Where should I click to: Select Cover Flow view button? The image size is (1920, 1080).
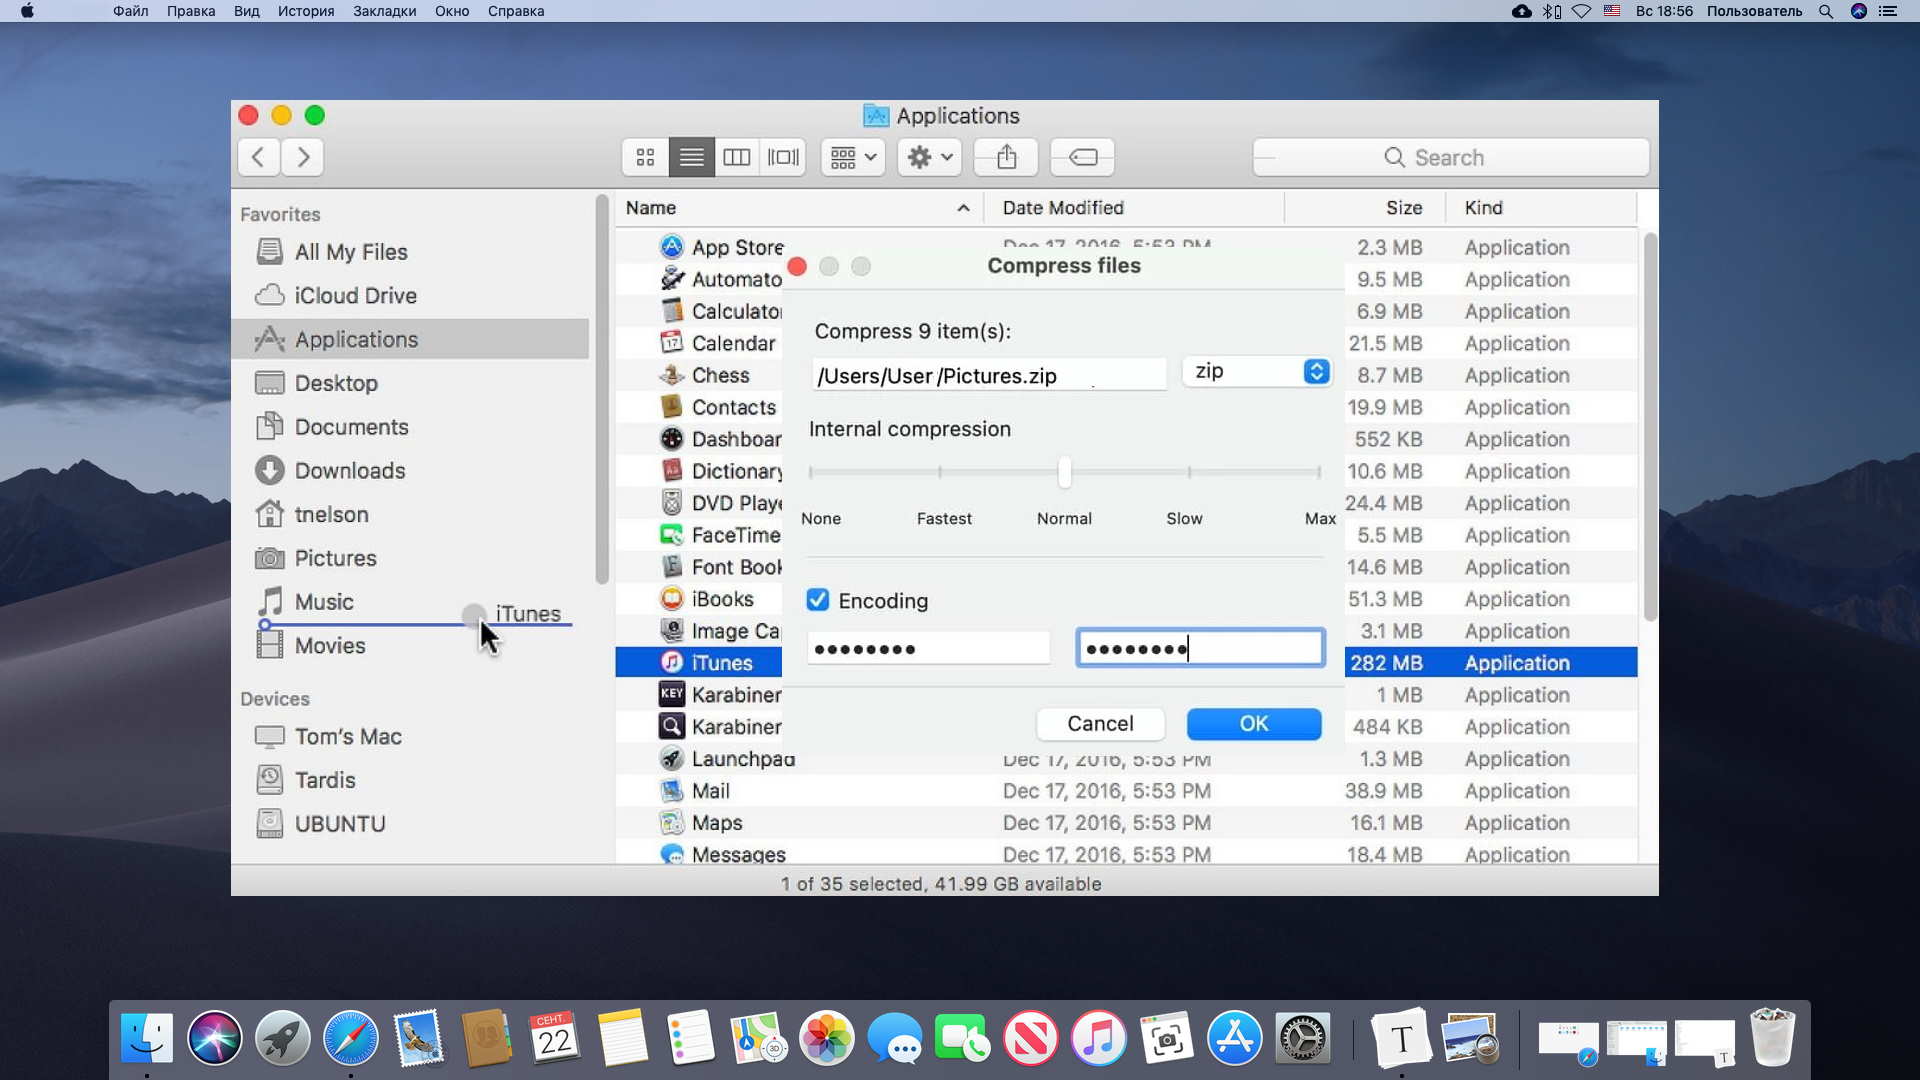(783, 157)
